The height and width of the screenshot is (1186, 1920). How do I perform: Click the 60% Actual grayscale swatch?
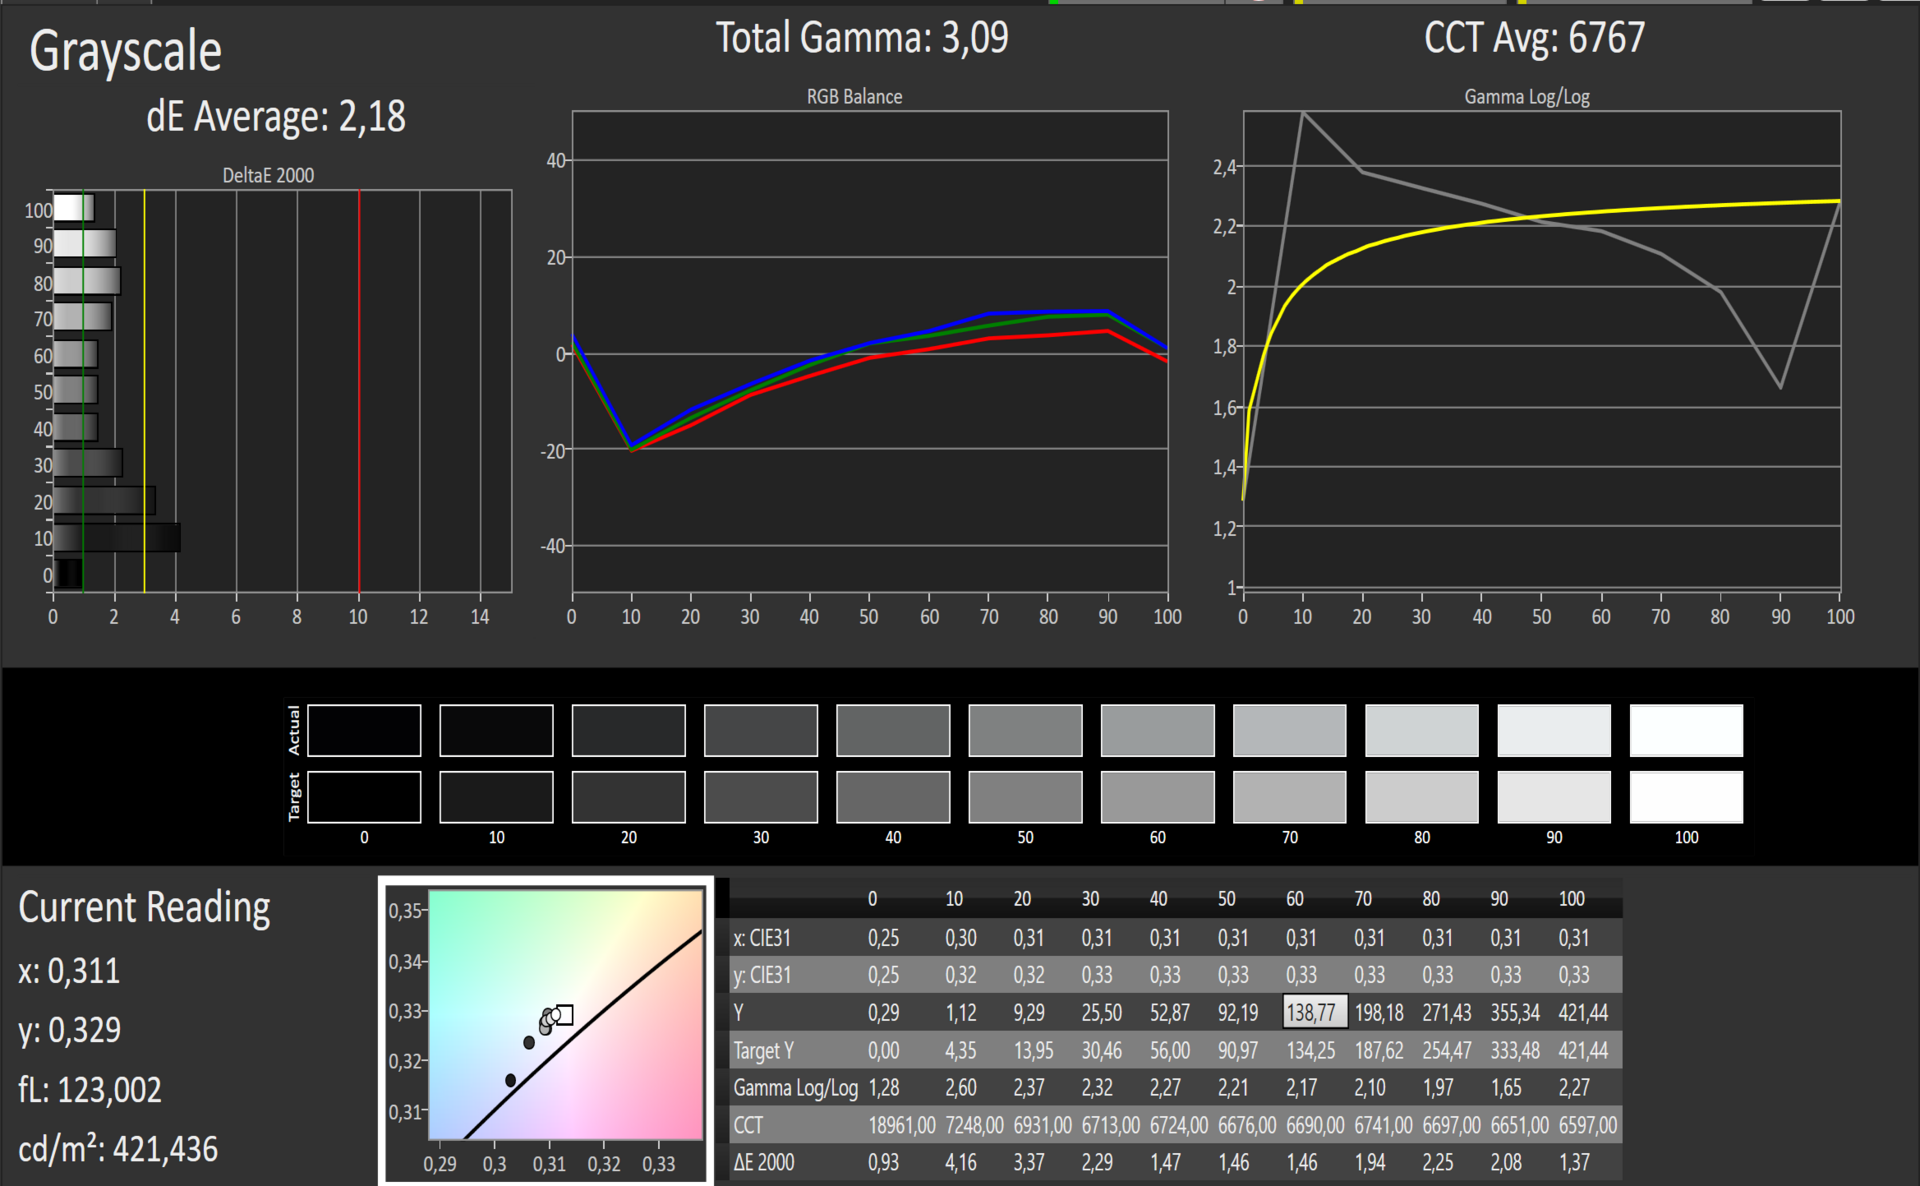click(1157, 730)
